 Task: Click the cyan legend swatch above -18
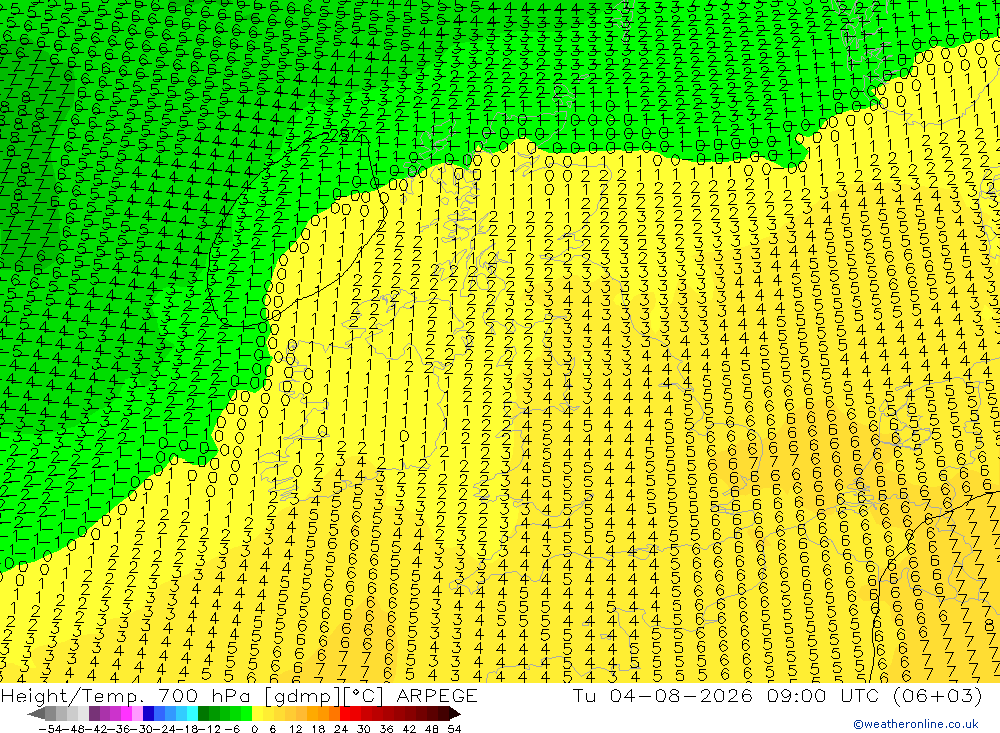click(192, 714)
